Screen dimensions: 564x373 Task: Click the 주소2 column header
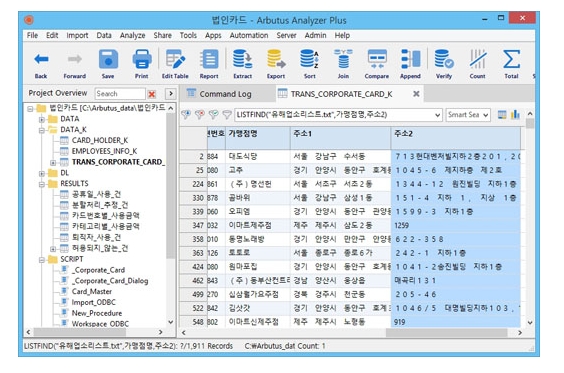pyautogui.click(x=456, y=137)
